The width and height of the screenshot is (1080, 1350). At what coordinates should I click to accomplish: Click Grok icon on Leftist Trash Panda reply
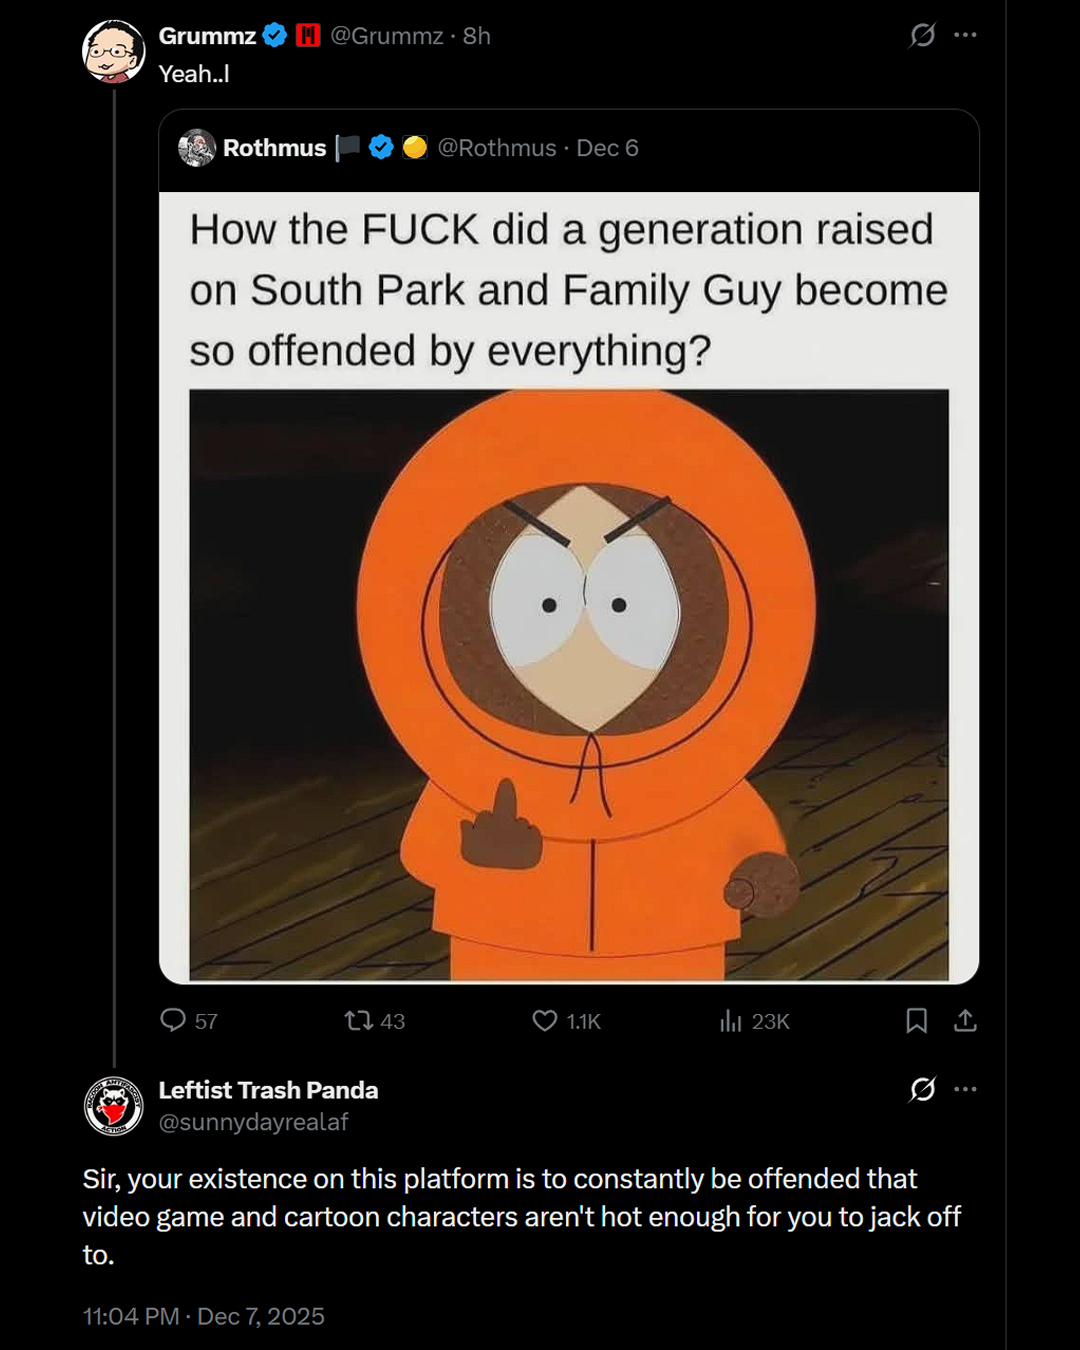coord(922,1089)
